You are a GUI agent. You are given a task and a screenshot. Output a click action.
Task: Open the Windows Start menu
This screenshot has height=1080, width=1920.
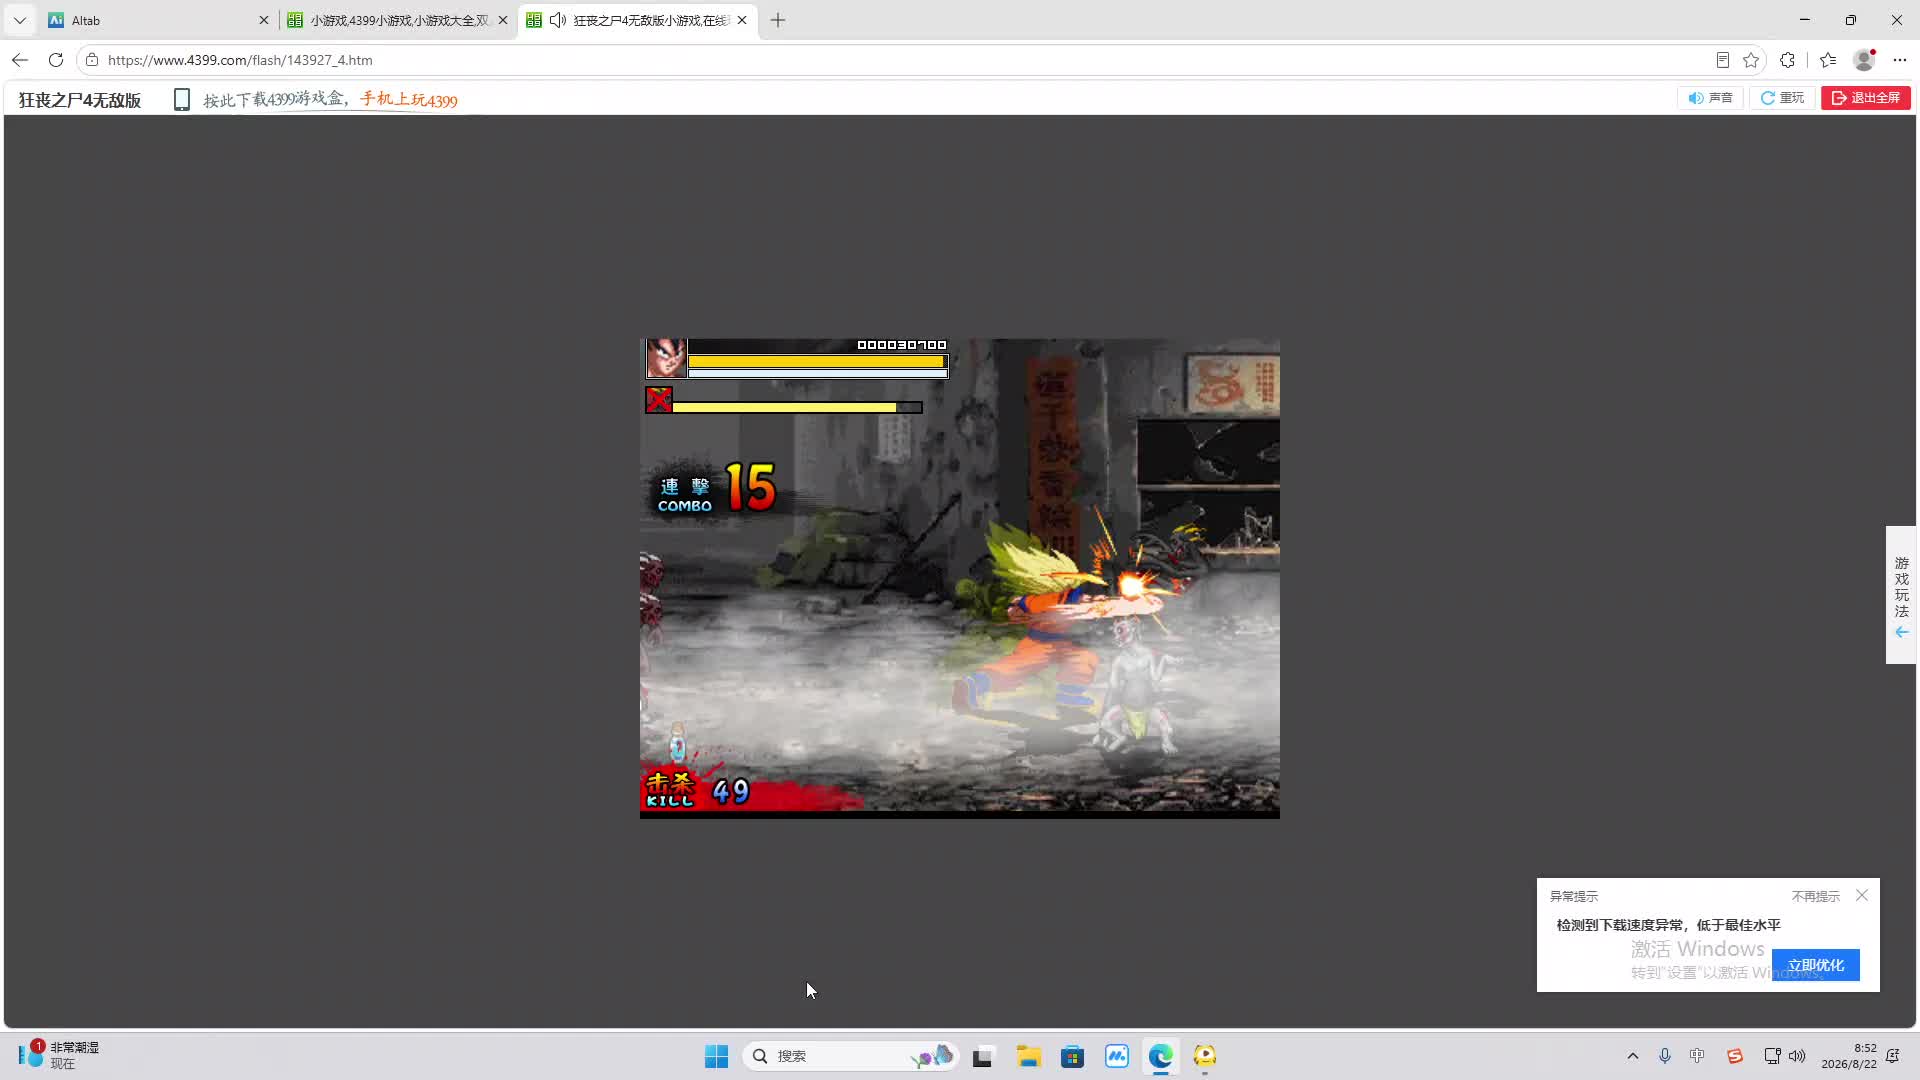click(716, 1056)
